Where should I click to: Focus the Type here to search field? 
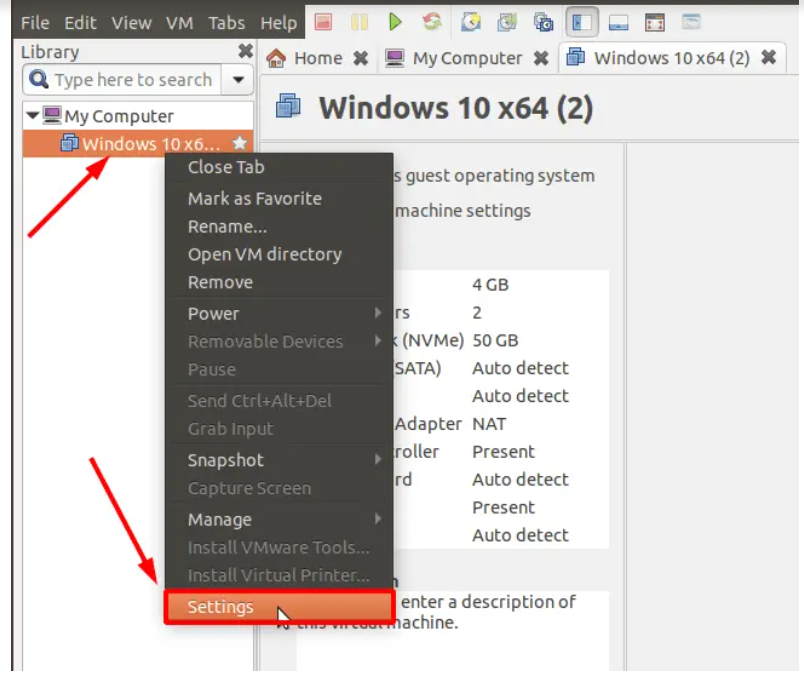(133, 79)
